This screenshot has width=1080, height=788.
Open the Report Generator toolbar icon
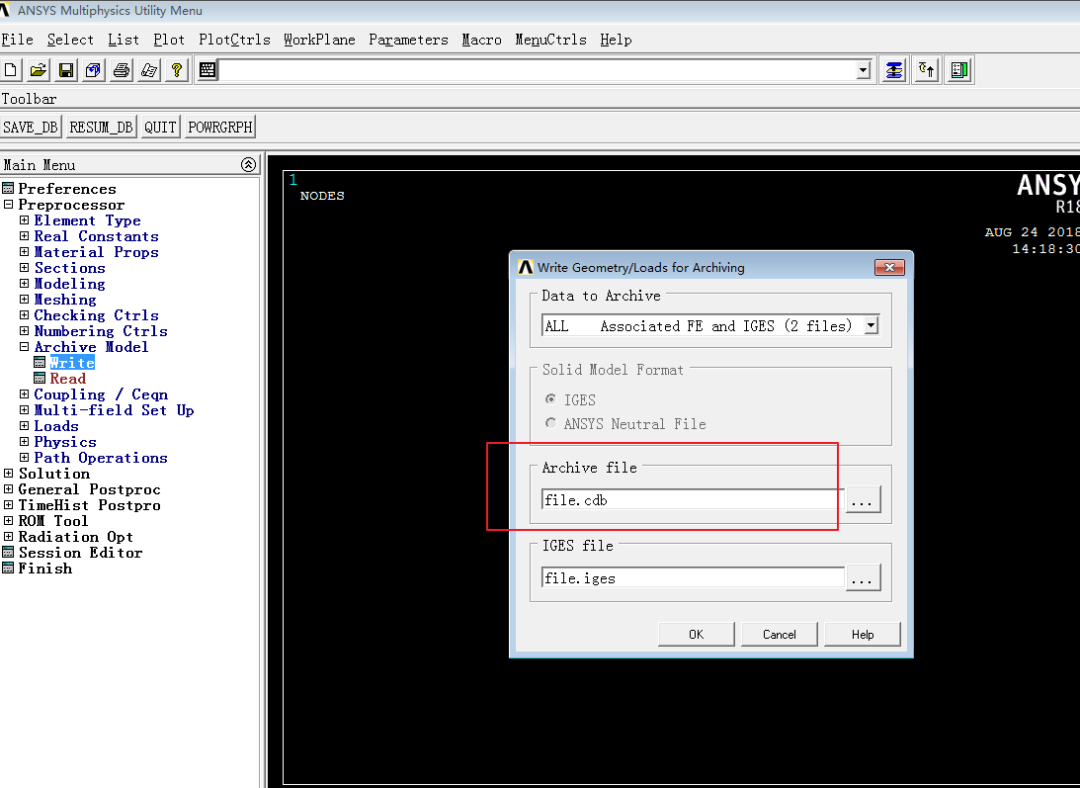(x=149, y=70)
